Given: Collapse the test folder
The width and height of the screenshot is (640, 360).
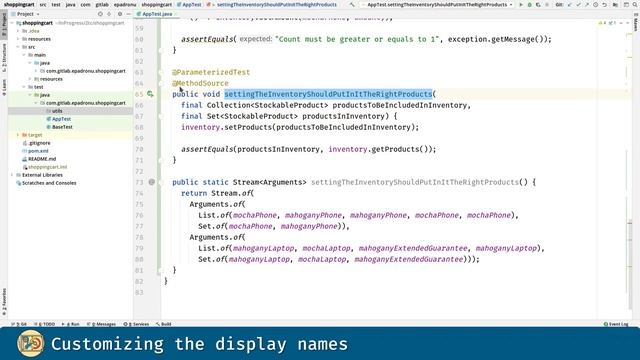Looking at the screenshot, I should tap(24, 87).
